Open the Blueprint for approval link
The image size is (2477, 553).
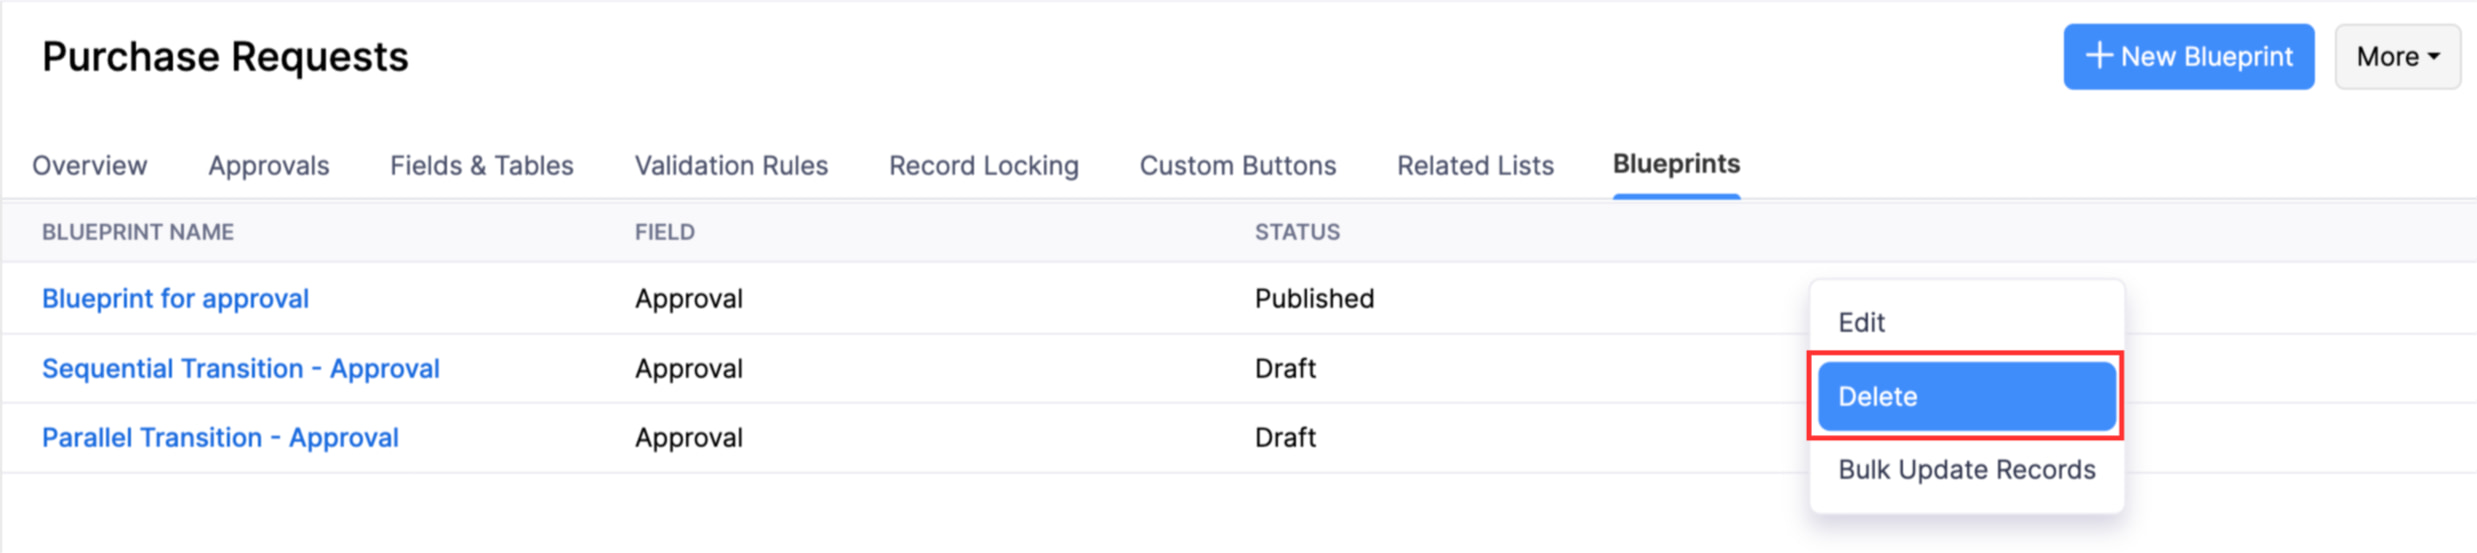click(x=175, y=298)
